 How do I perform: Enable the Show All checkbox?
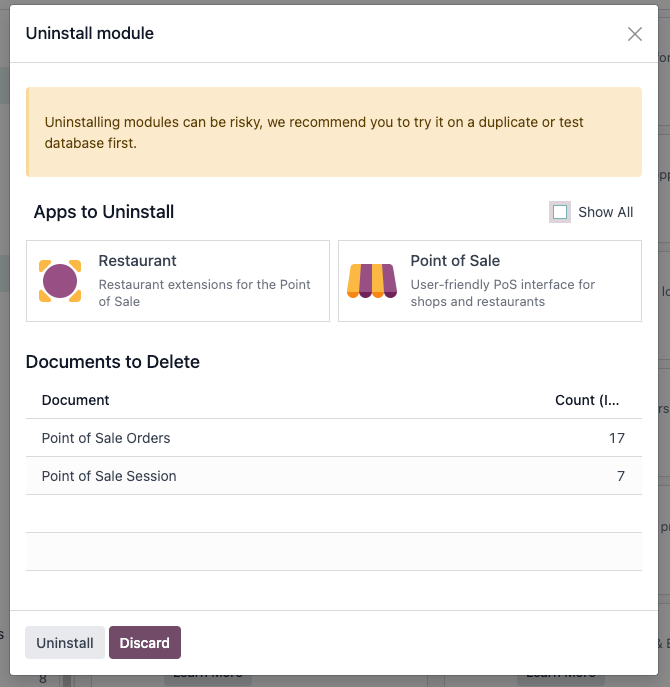(x=560, y=212)
